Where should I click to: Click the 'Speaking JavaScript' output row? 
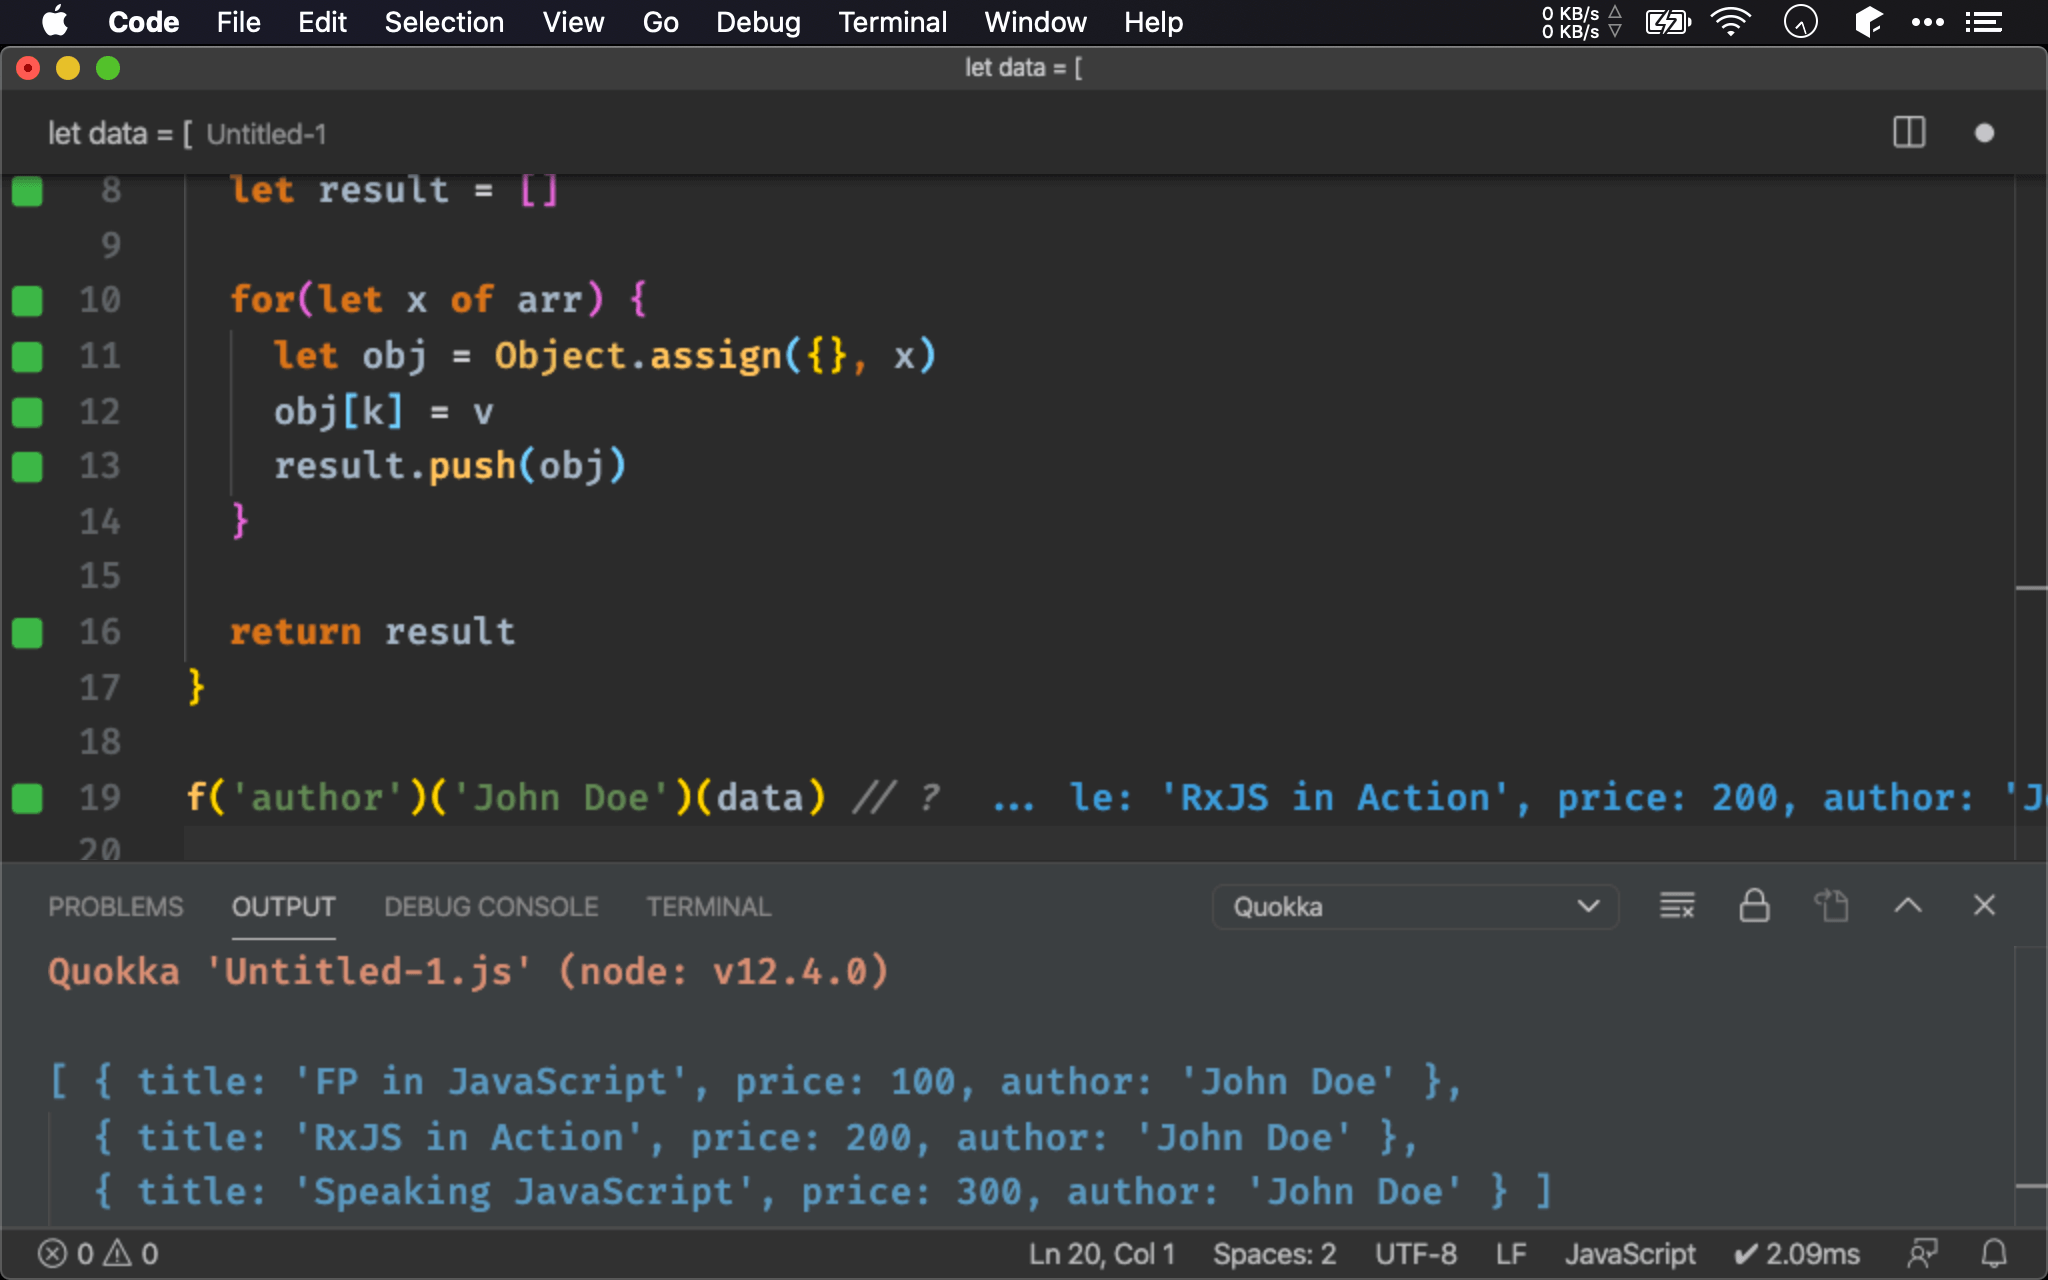(x=822, y=1192)
